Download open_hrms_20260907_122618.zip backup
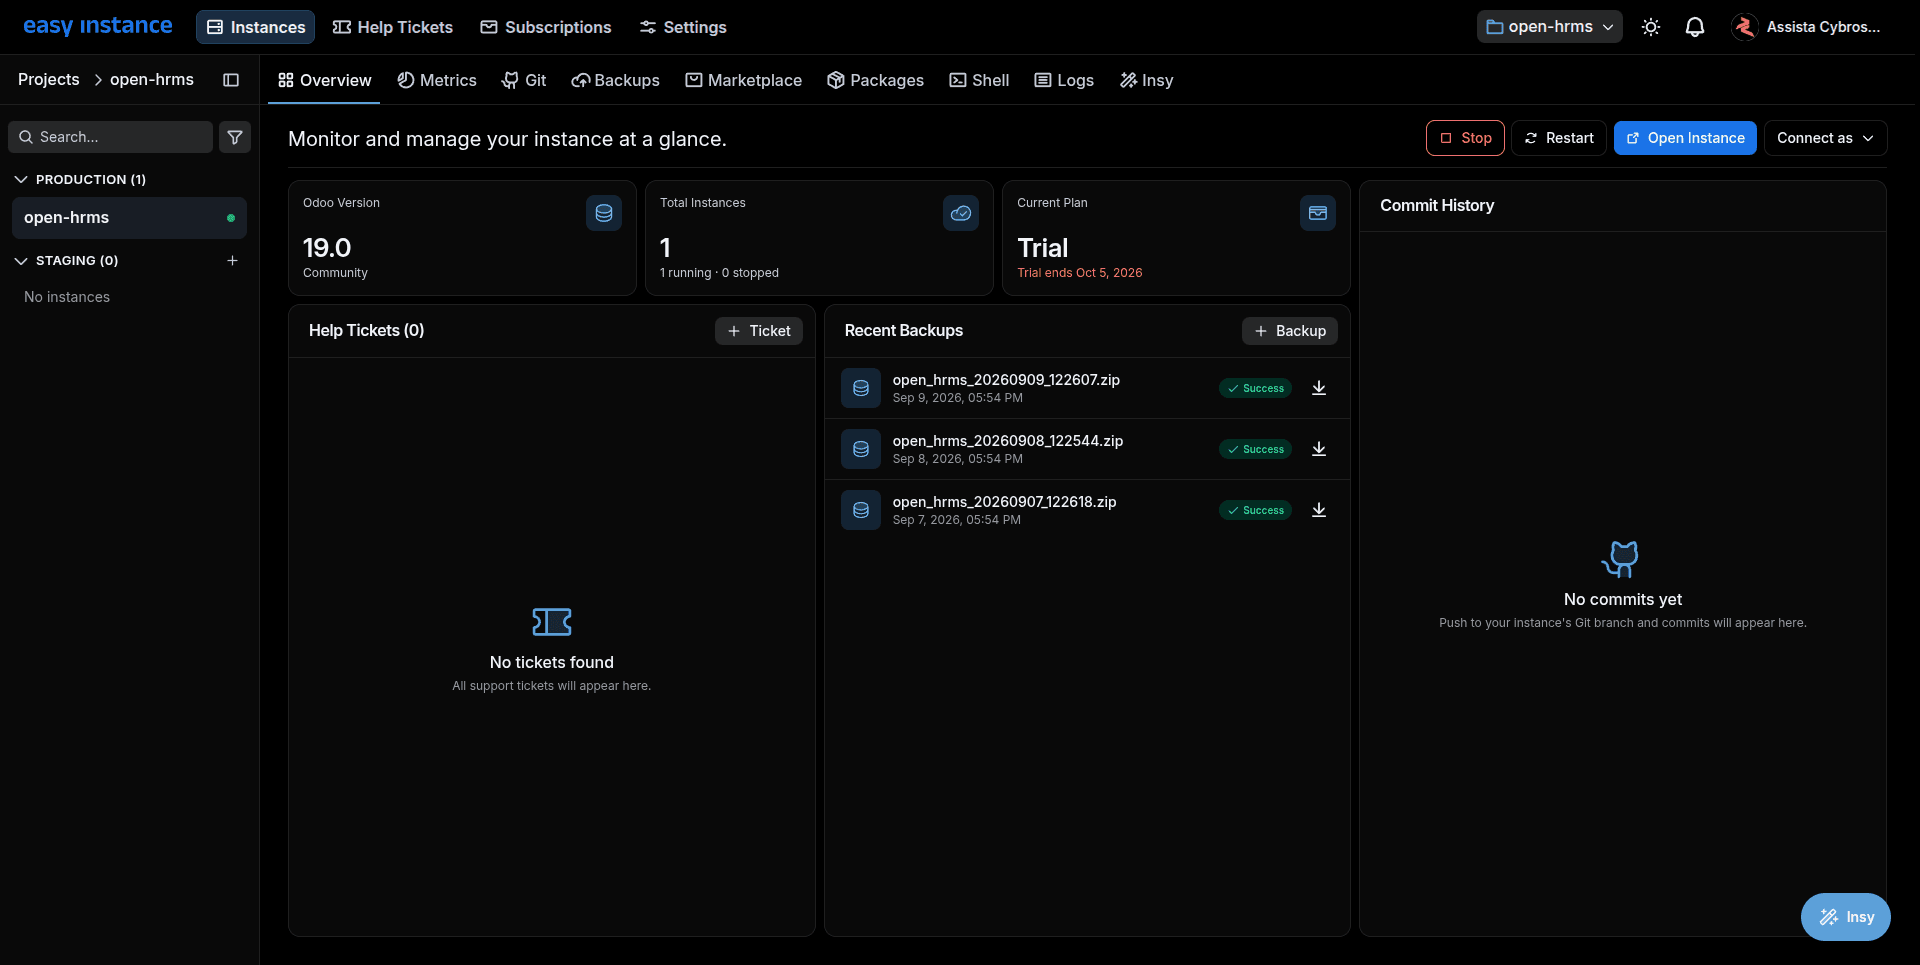Image resolution: width=1920 pixels, height=965 pixels. [x=1319, y=510]
